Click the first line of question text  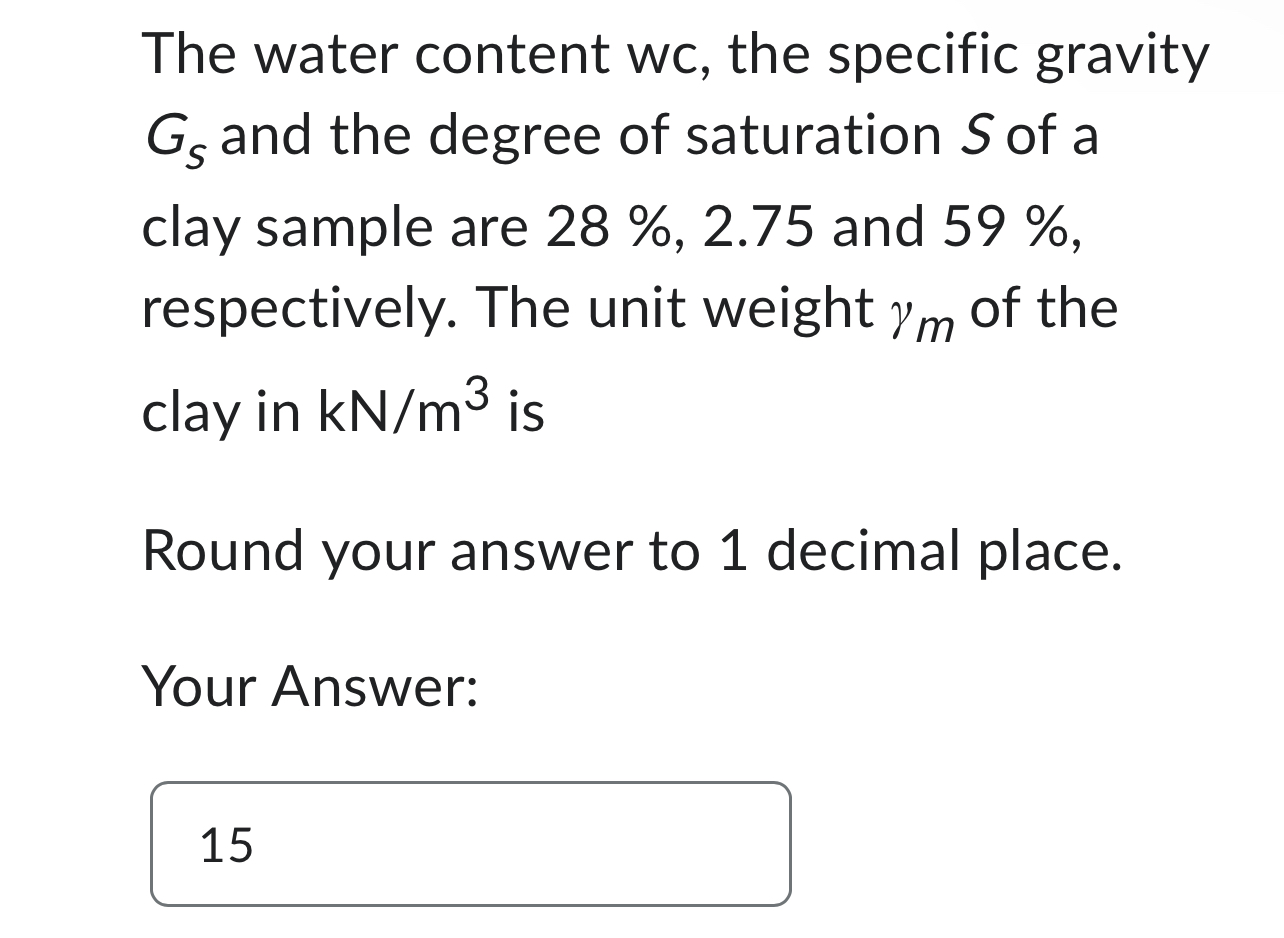coord(670,52)
